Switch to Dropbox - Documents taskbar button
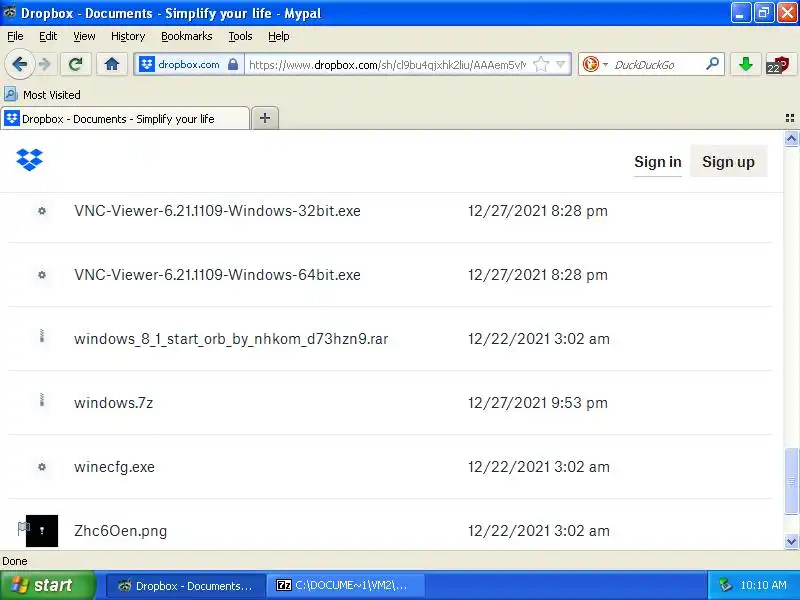This screenshot has width=800, height=600. (x=186, y=585)
